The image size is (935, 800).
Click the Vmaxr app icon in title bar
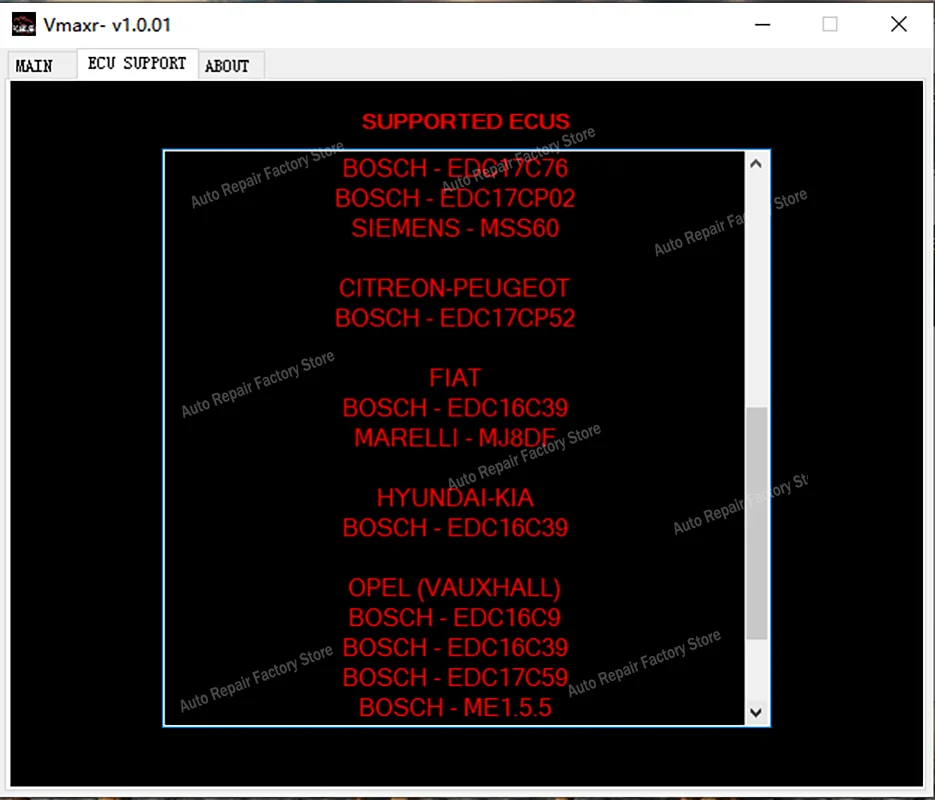[24, 24]
